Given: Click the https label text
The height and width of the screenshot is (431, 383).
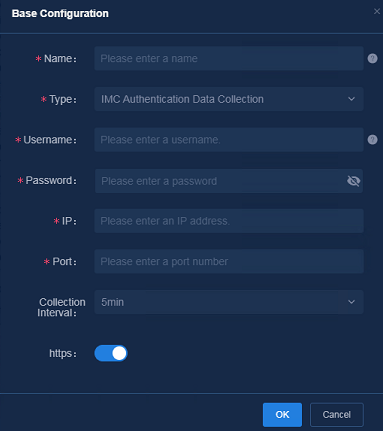Looking at the screenshot, I should point(63,353).
